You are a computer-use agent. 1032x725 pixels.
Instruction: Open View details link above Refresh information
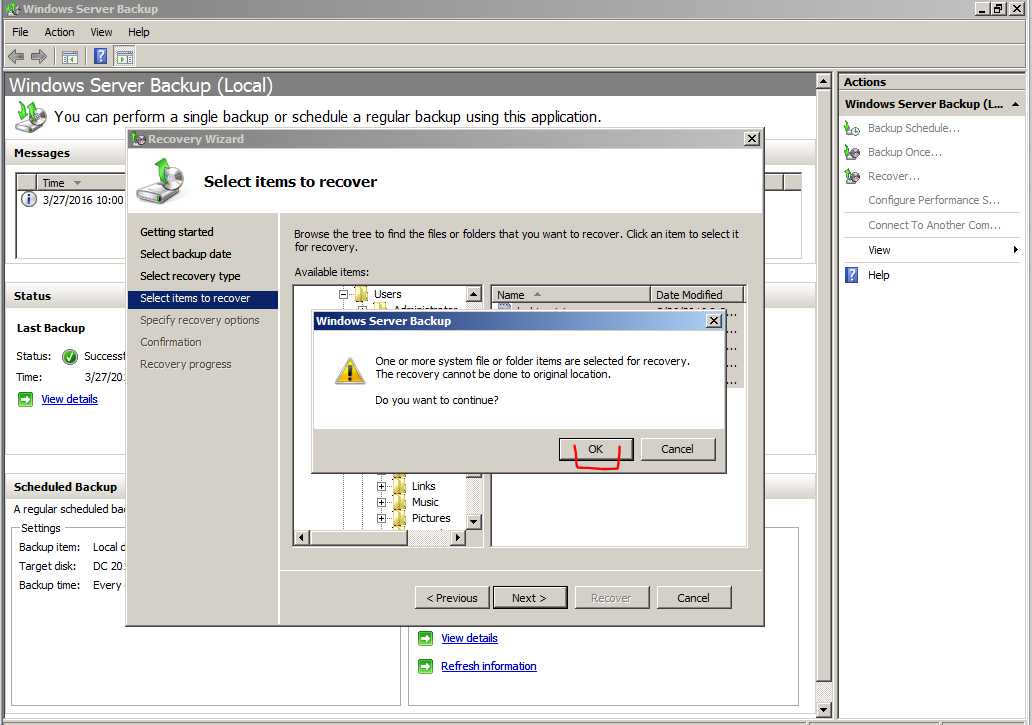[469, 638]
